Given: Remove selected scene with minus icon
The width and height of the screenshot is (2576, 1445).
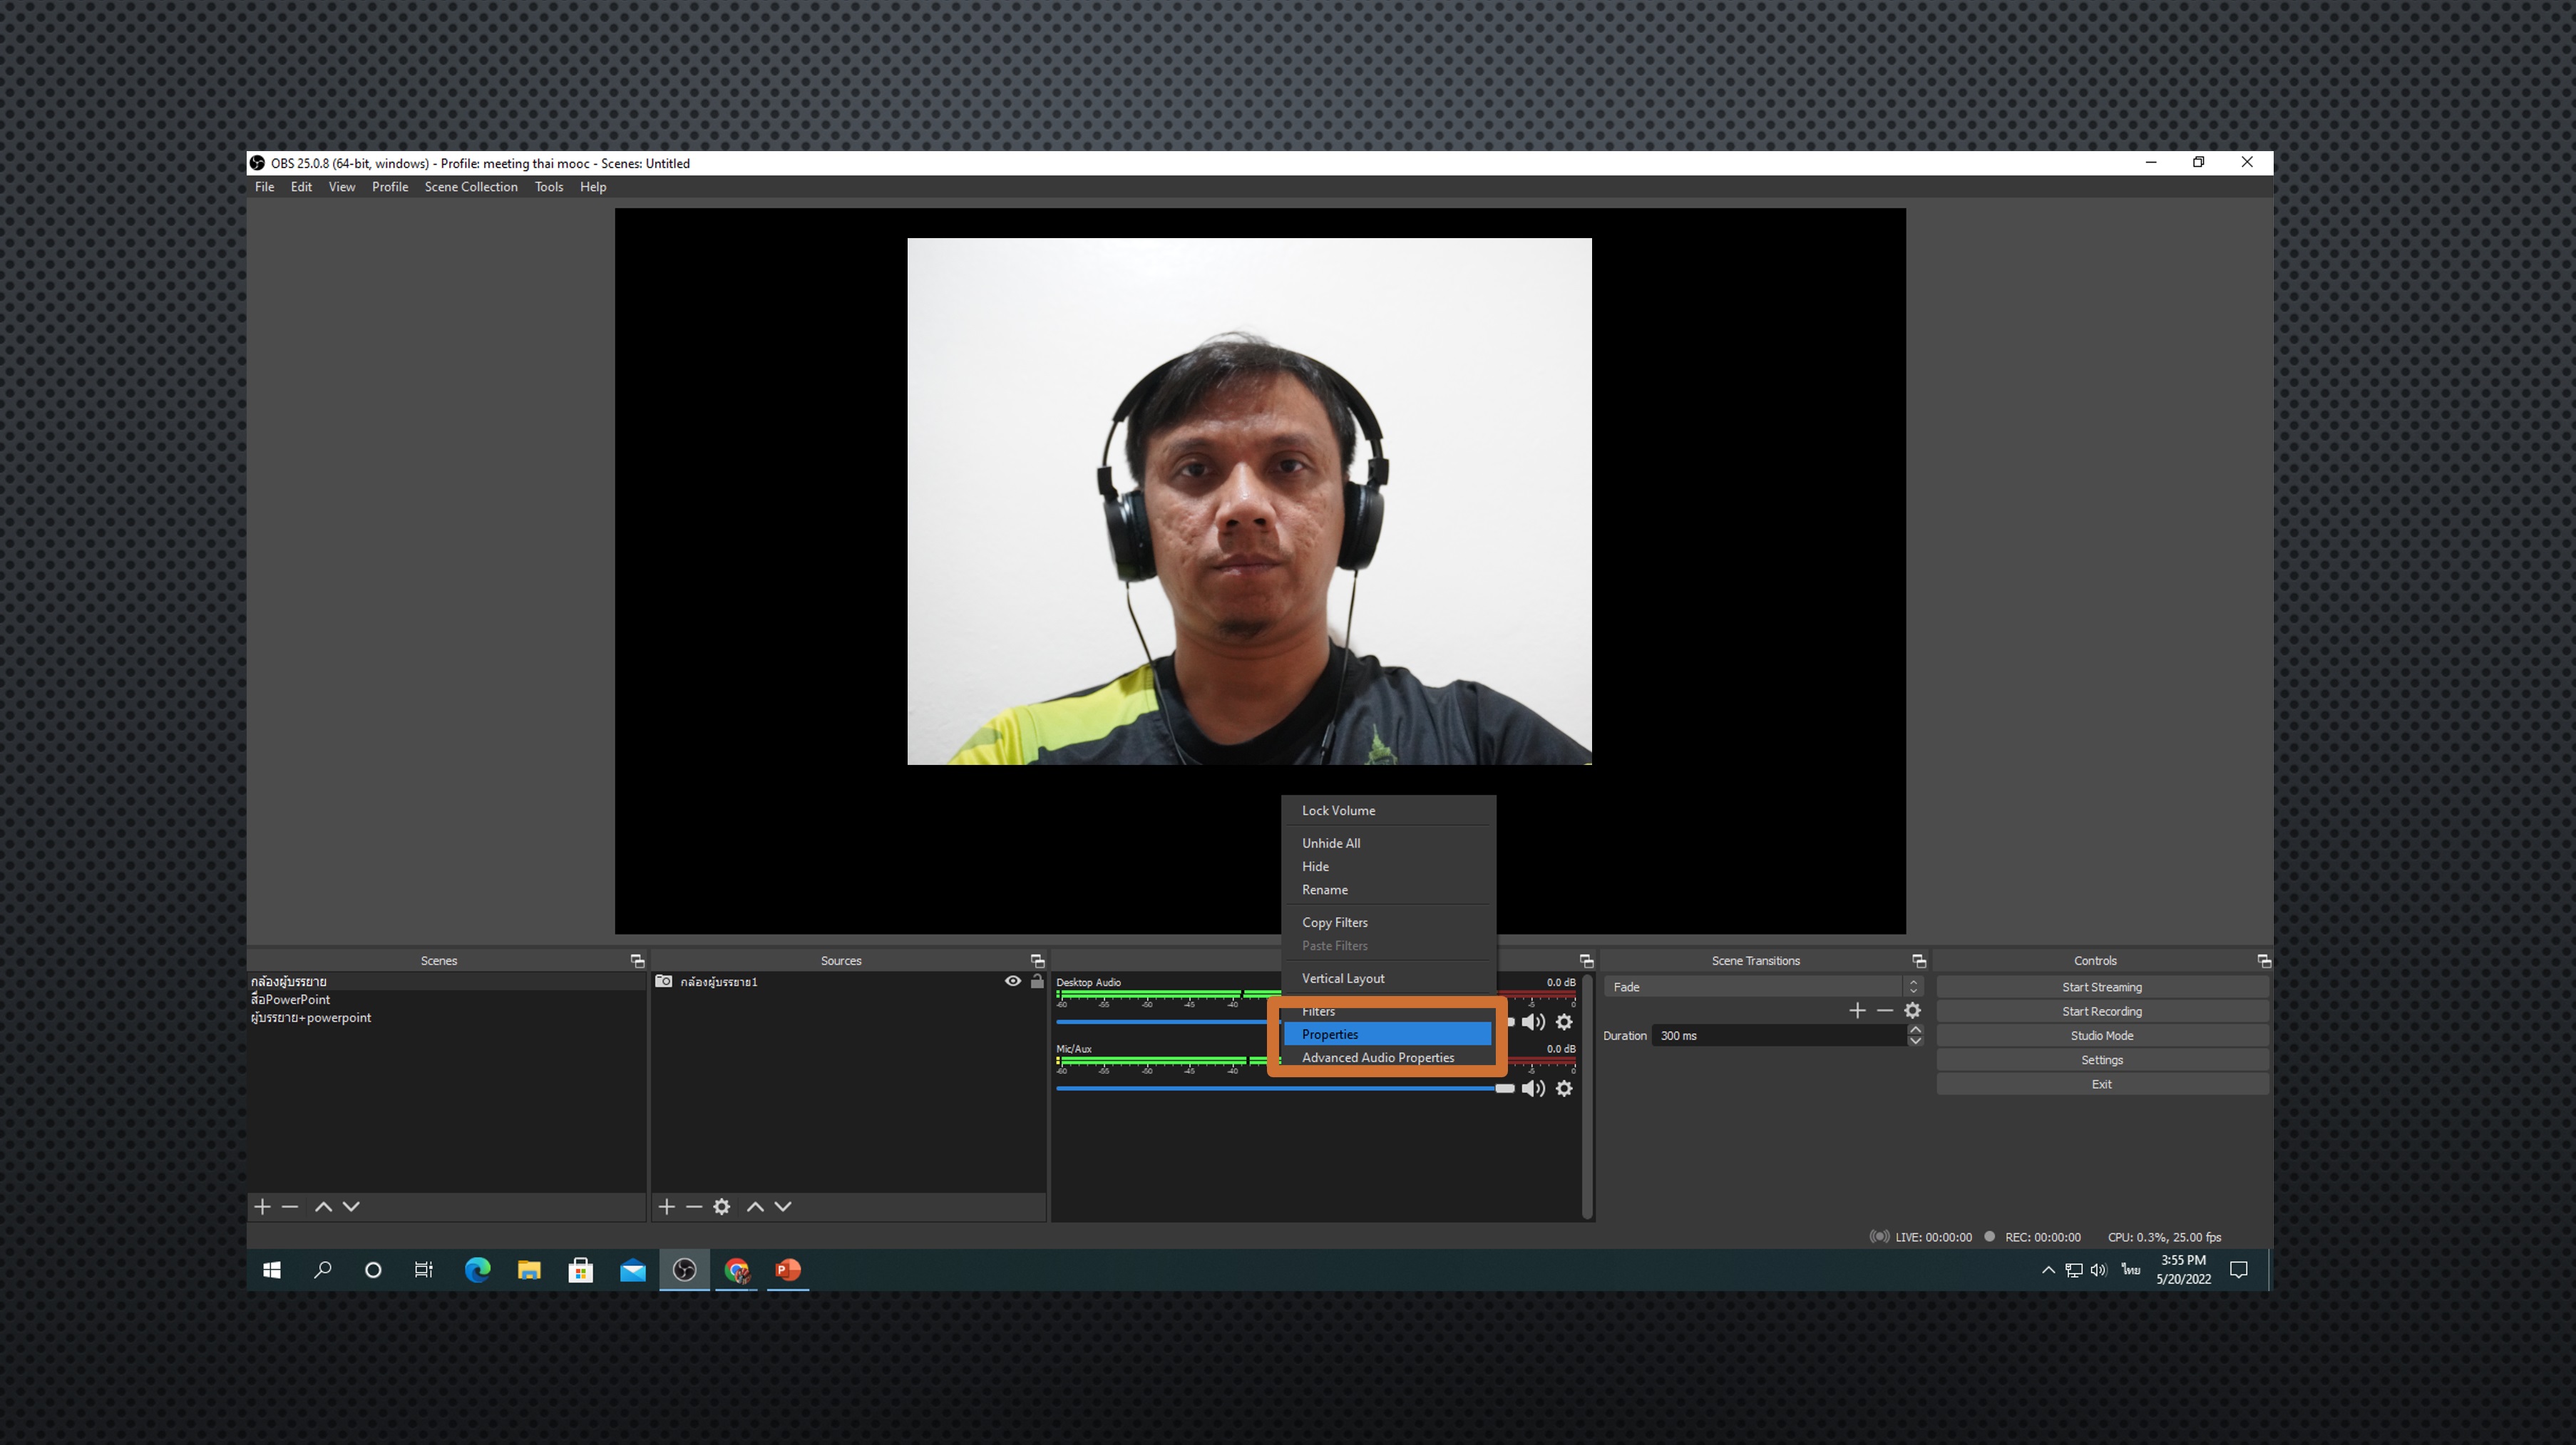Looking at the screenshot, I should (x=290, y=1207).
